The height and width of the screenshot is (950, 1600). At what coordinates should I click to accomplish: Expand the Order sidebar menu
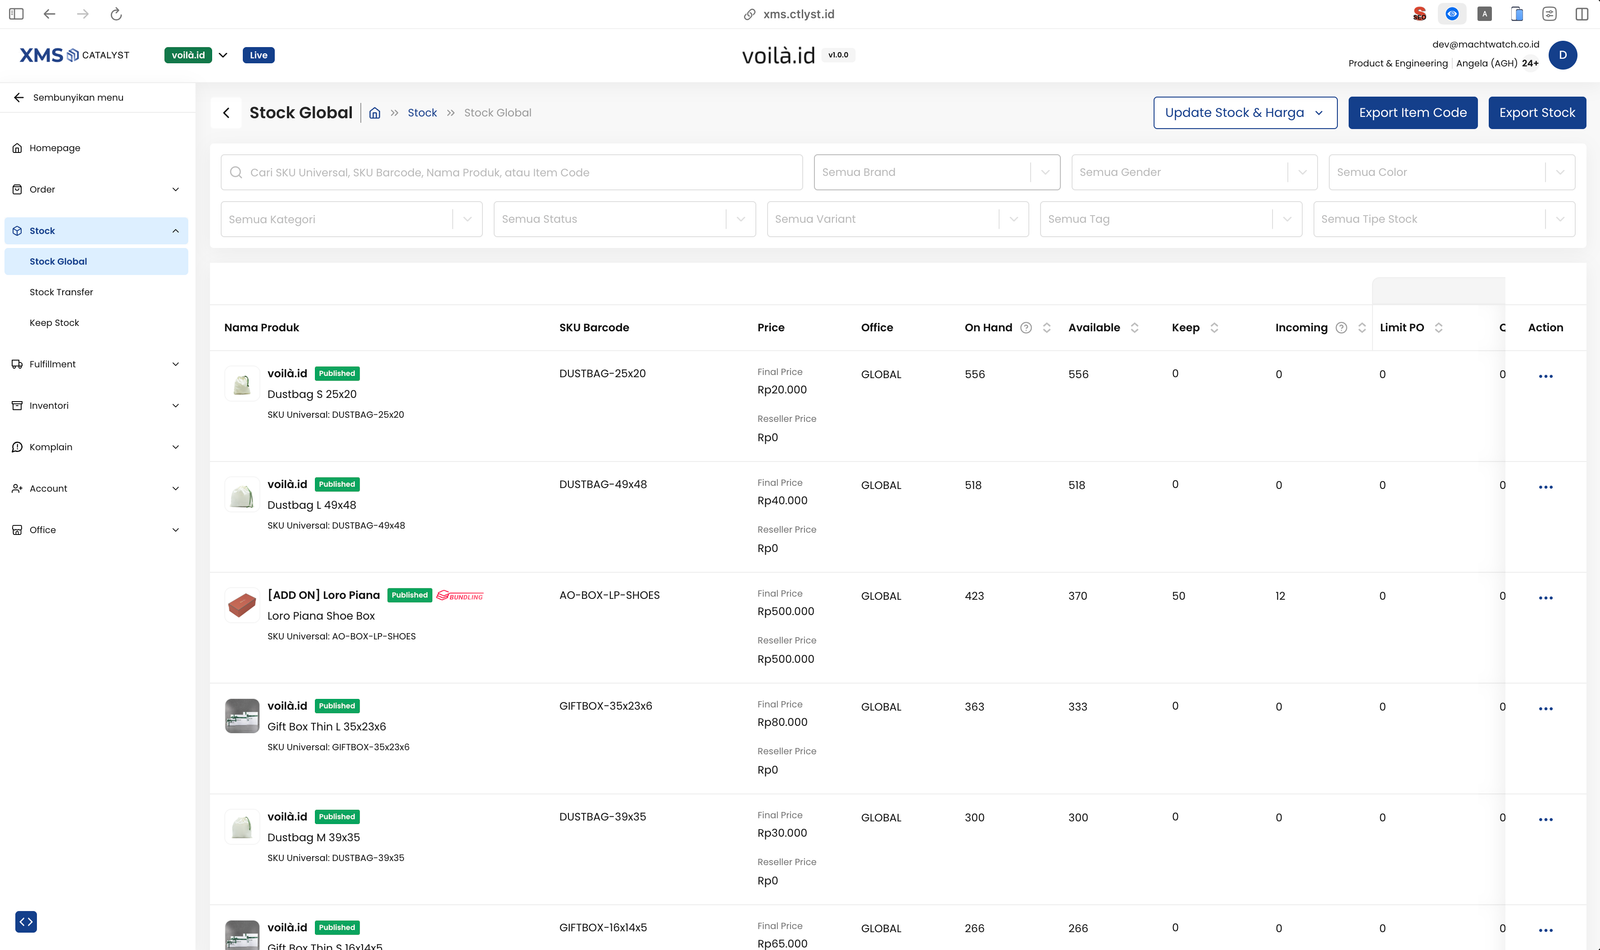pos(96,189)
